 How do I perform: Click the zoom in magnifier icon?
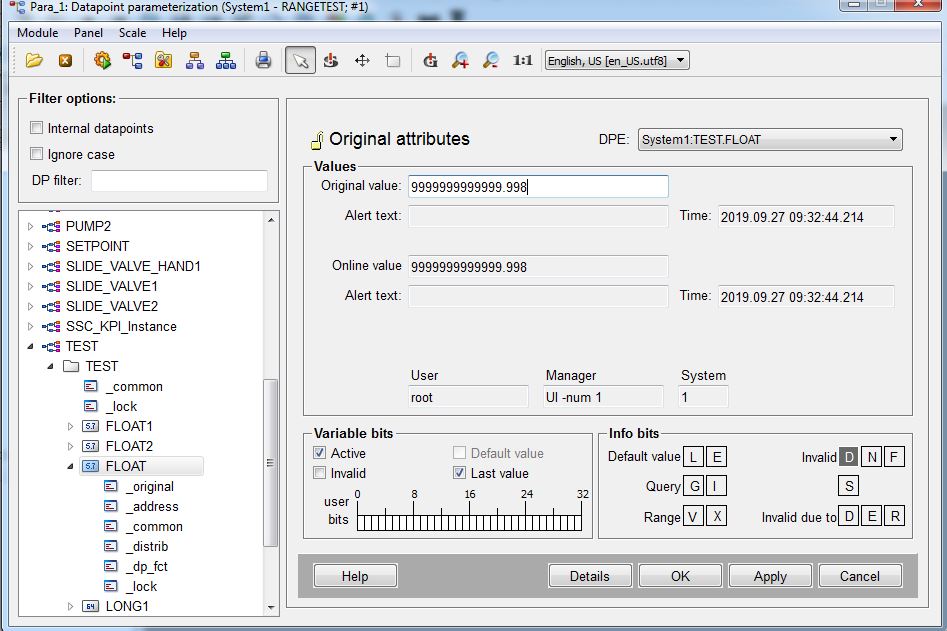click(460, 61)
